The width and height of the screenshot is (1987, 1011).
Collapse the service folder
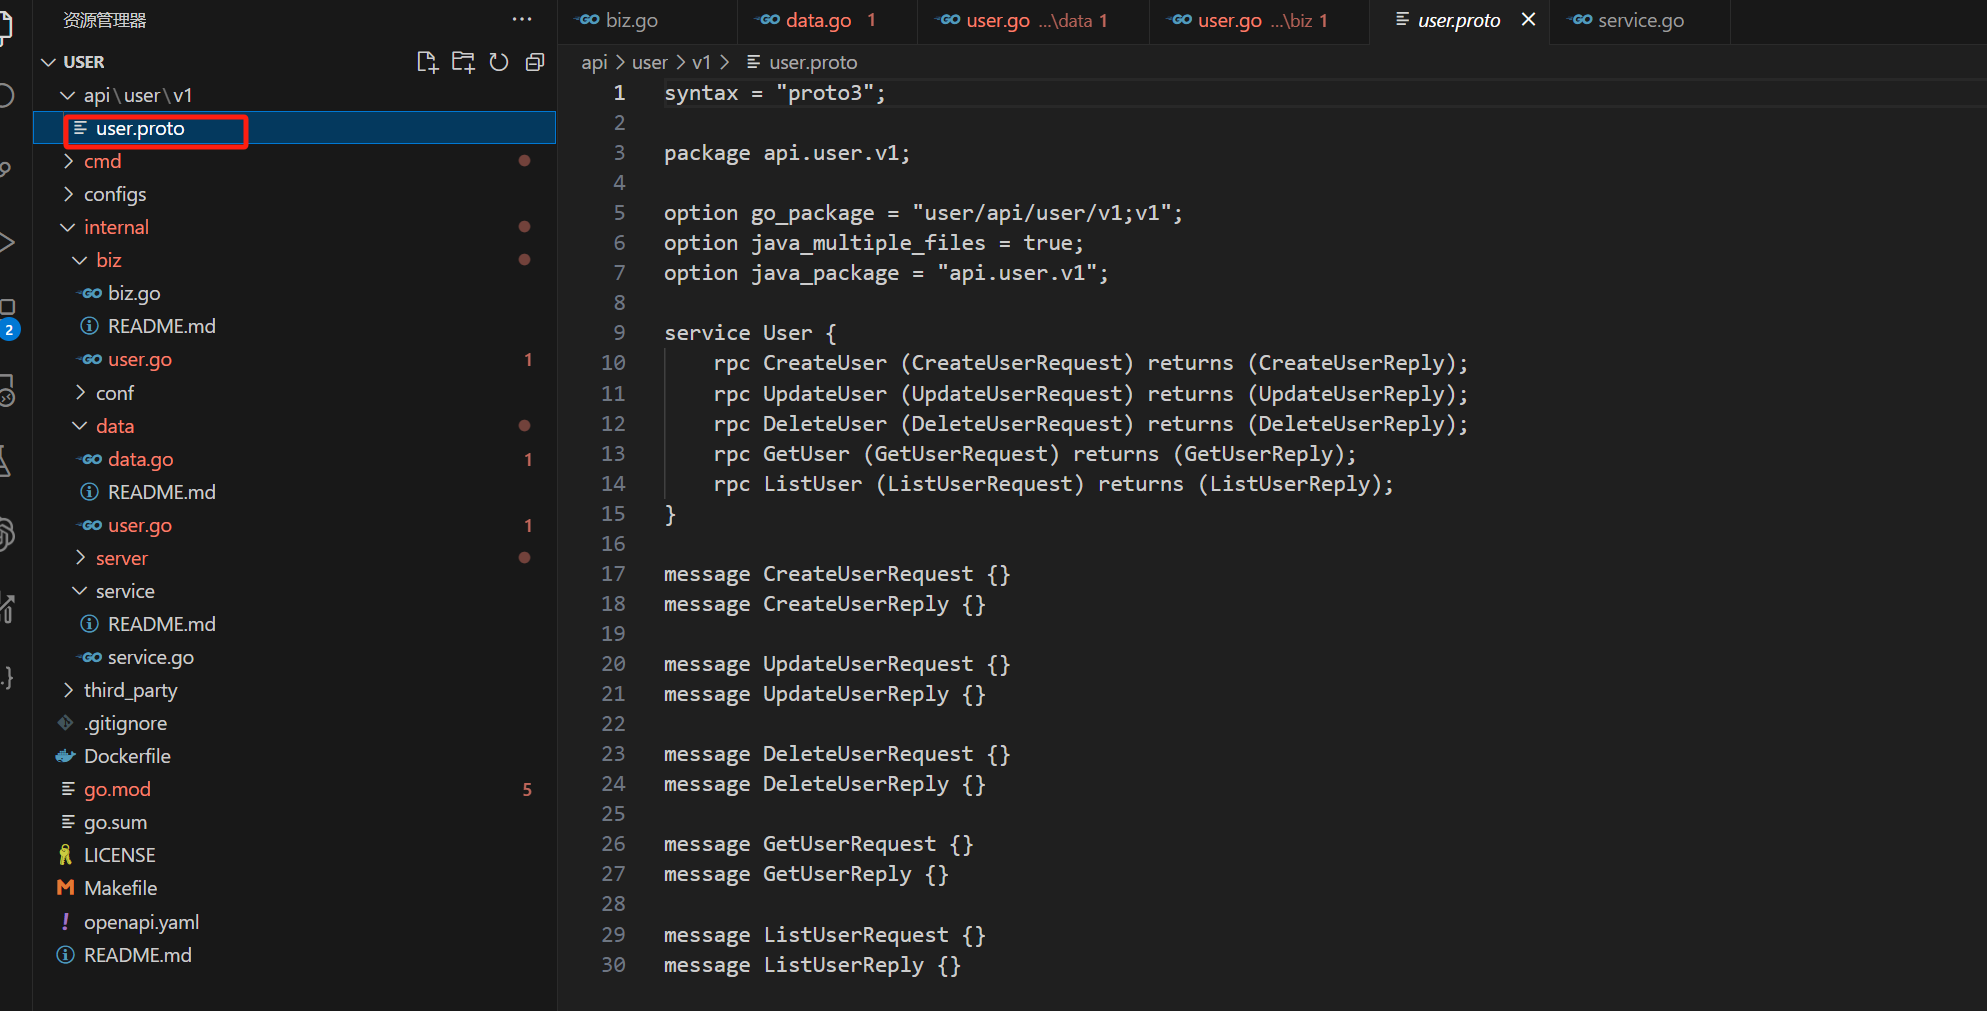coord(80,591)
